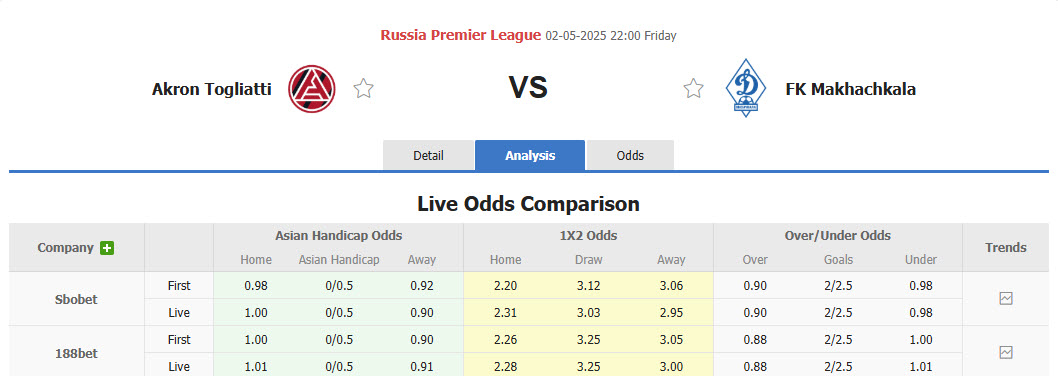Click the Akron Togliatti team logo
1058x376 pixels.
312,88
